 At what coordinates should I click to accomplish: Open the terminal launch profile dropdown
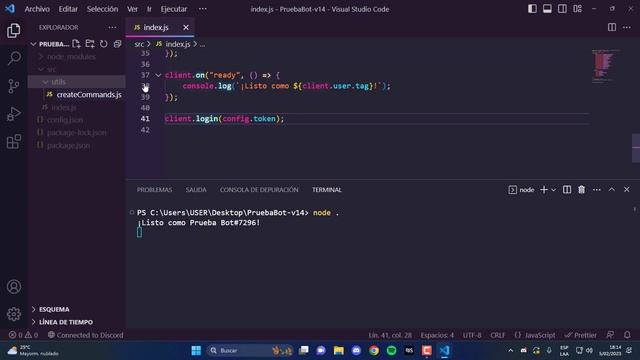click(553, 190)
